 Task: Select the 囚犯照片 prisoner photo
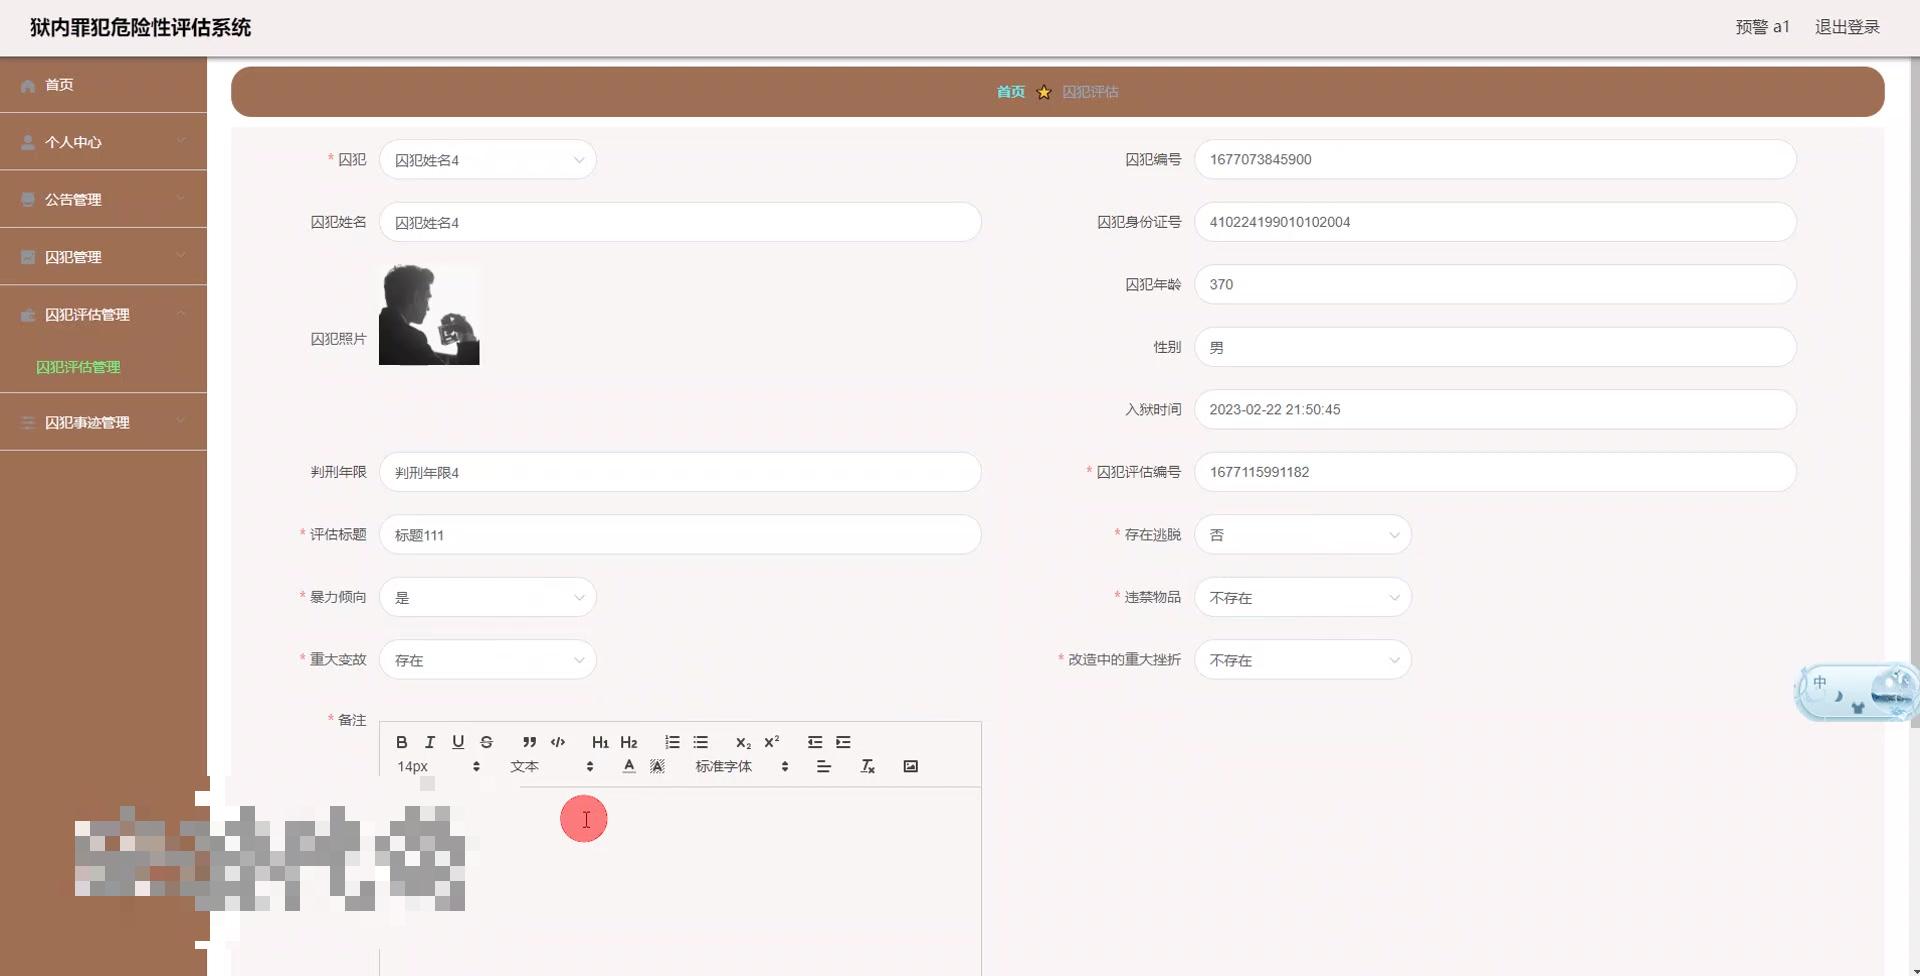(x=429, y=314)
